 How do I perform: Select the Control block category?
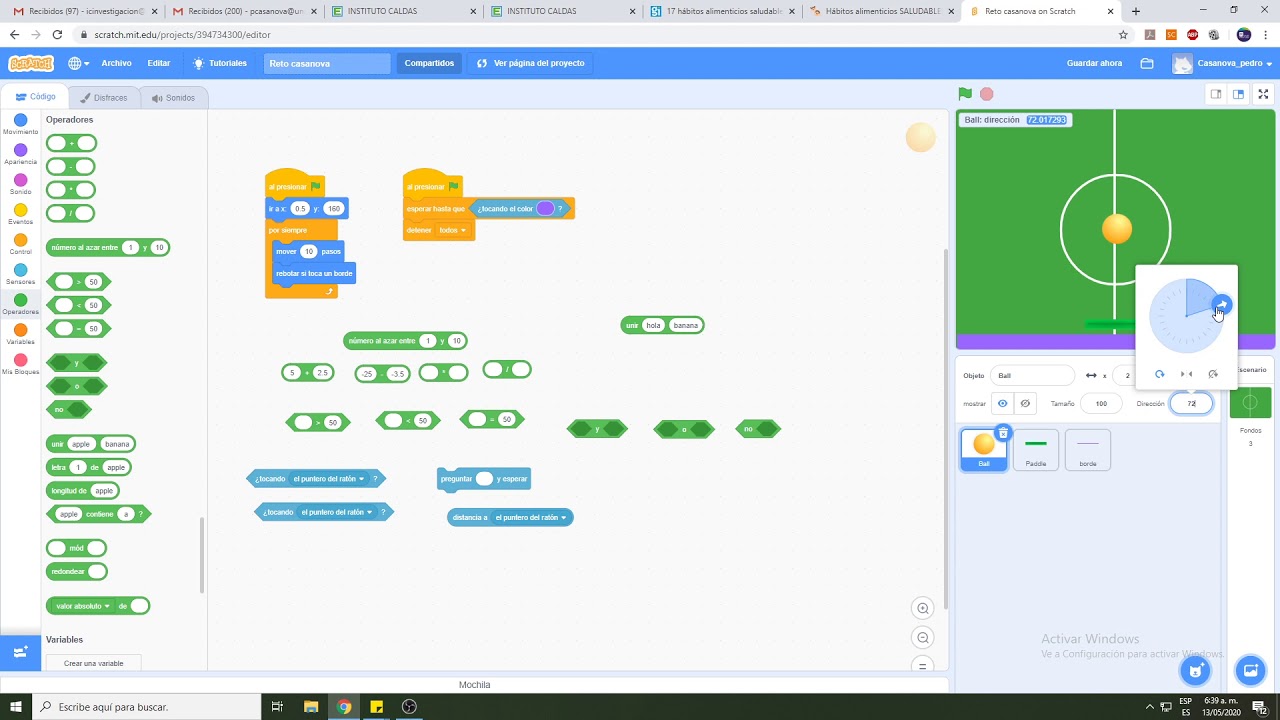pos(20,245)
